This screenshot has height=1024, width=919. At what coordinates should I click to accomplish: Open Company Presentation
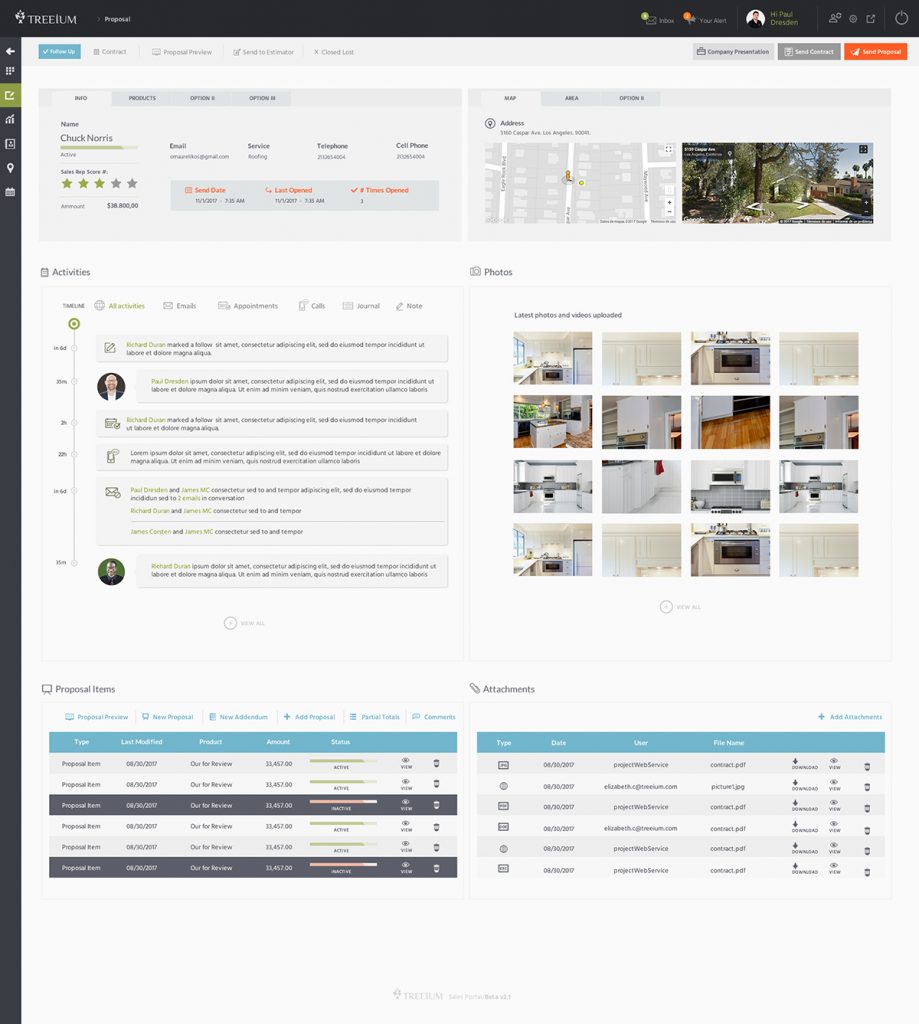click(x=733, y=52)
